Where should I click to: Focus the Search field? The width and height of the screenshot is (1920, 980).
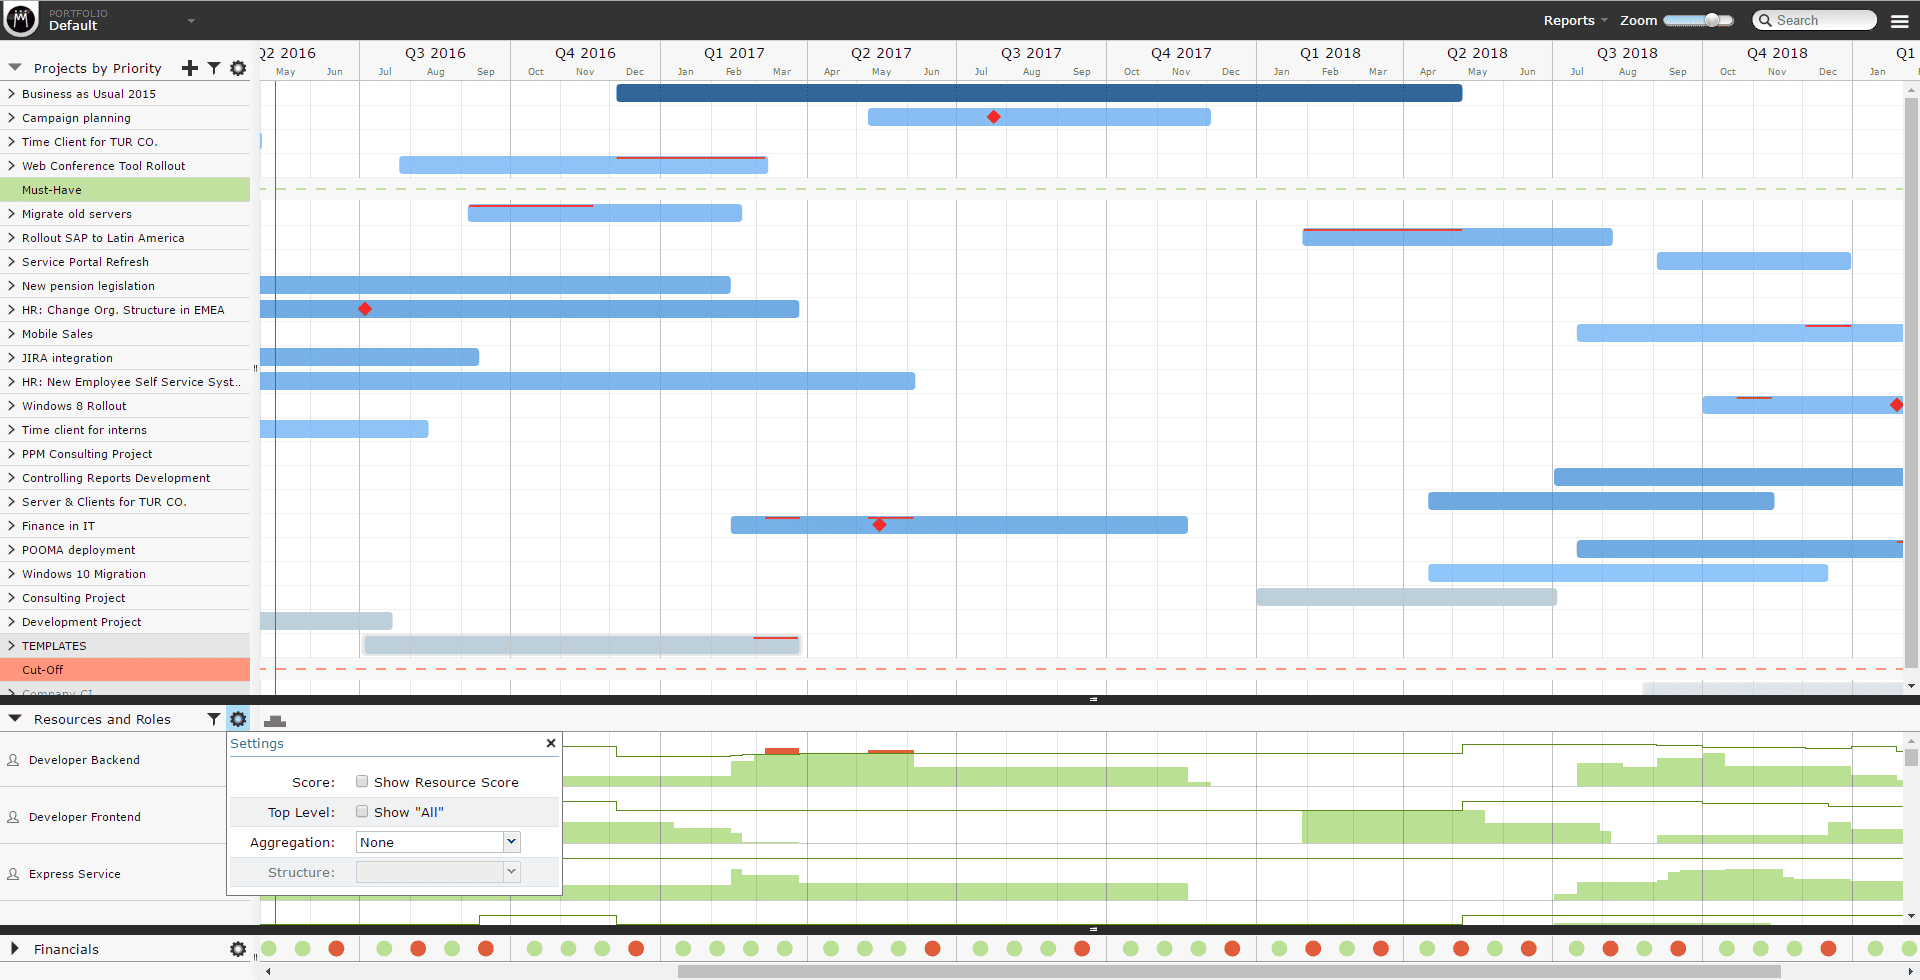point(1814,20)
